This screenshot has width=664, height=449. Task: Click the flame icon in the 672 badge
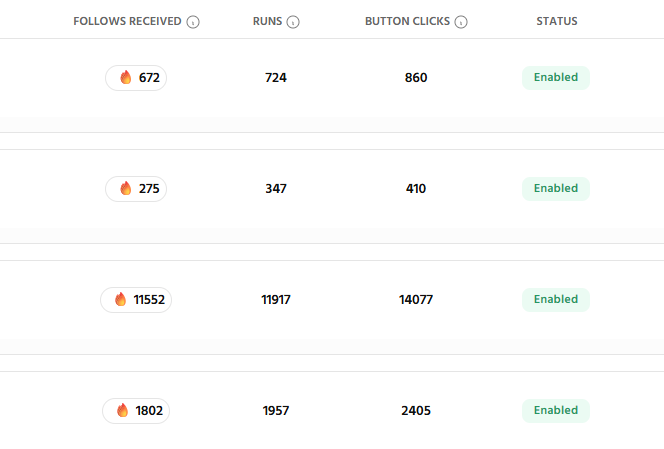click(x=125, y=77)
